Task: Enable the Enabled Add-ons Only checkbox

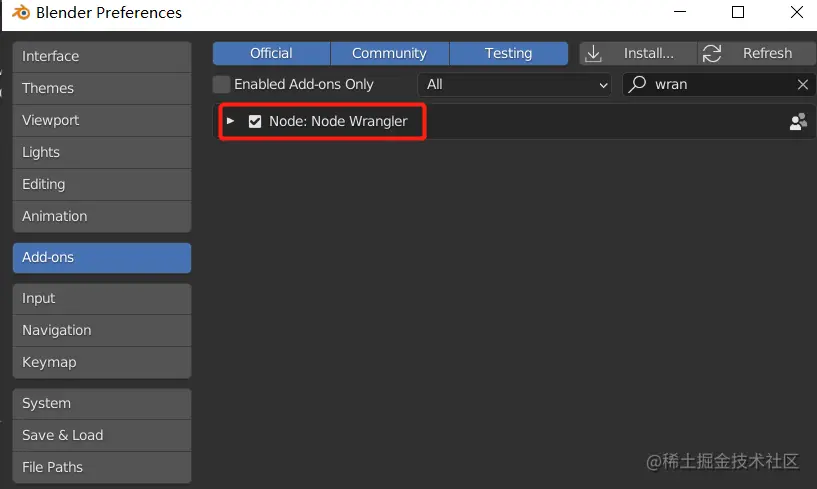Action: coord(221,84)
